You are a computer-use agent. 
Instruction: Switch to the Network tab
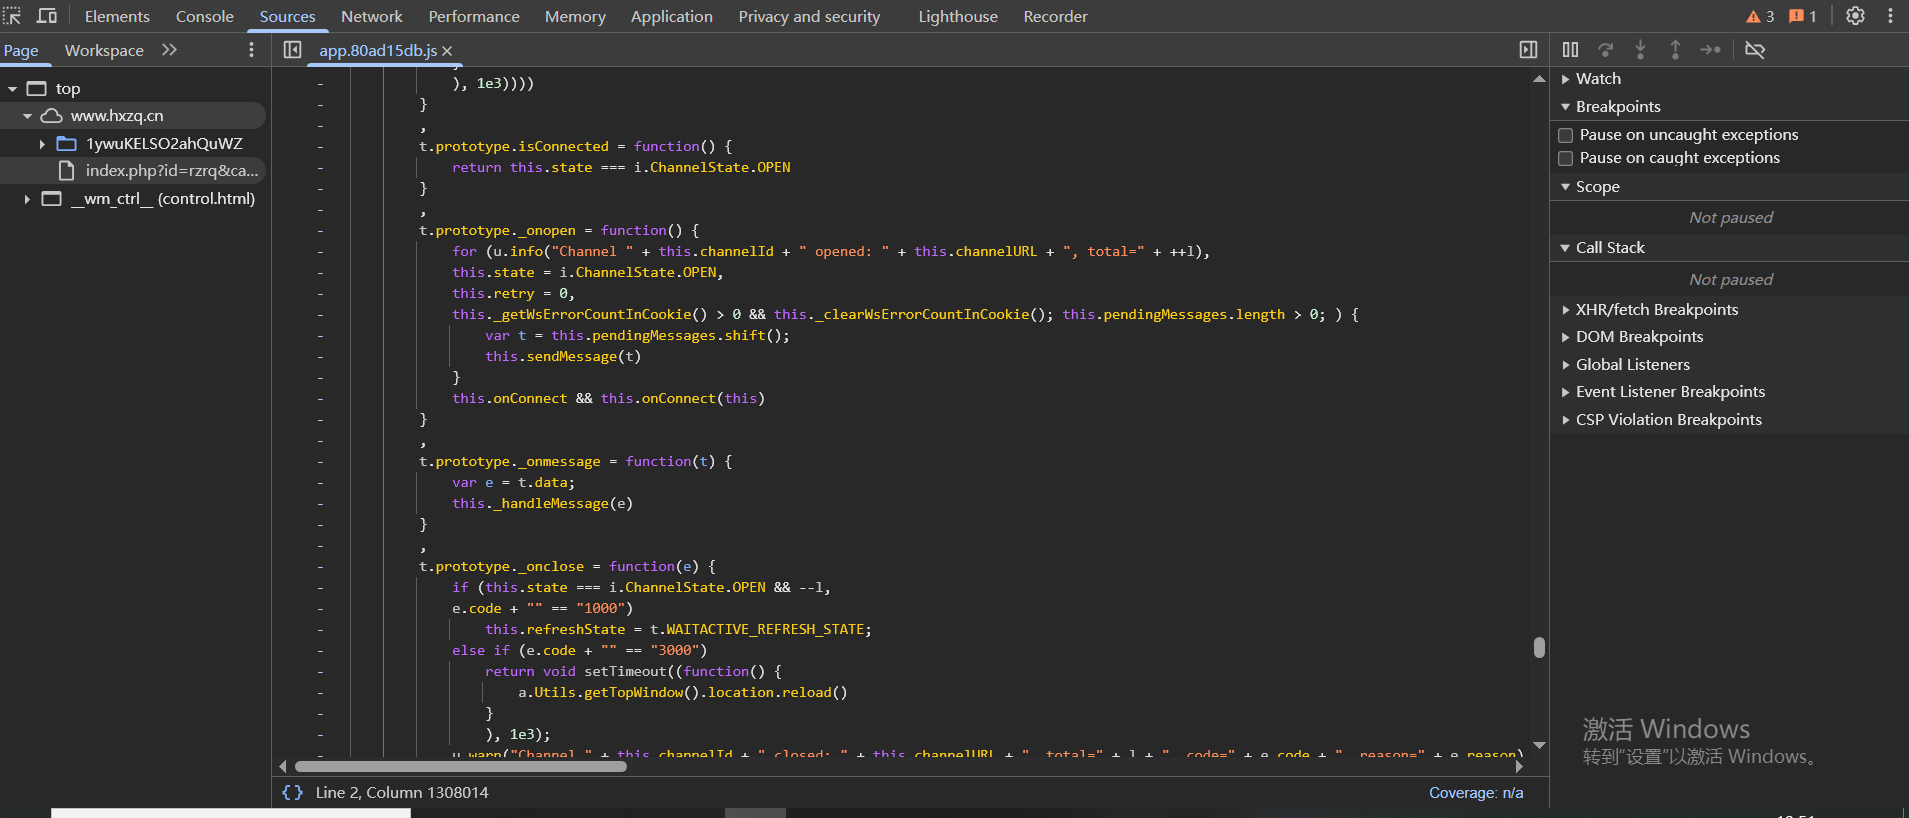coord(371,16)
